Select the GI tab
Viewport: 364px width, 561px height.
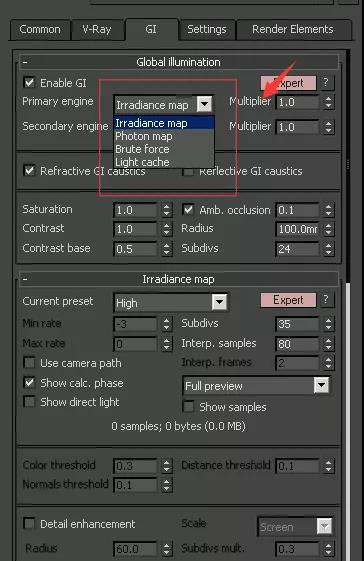coord(151,29)
